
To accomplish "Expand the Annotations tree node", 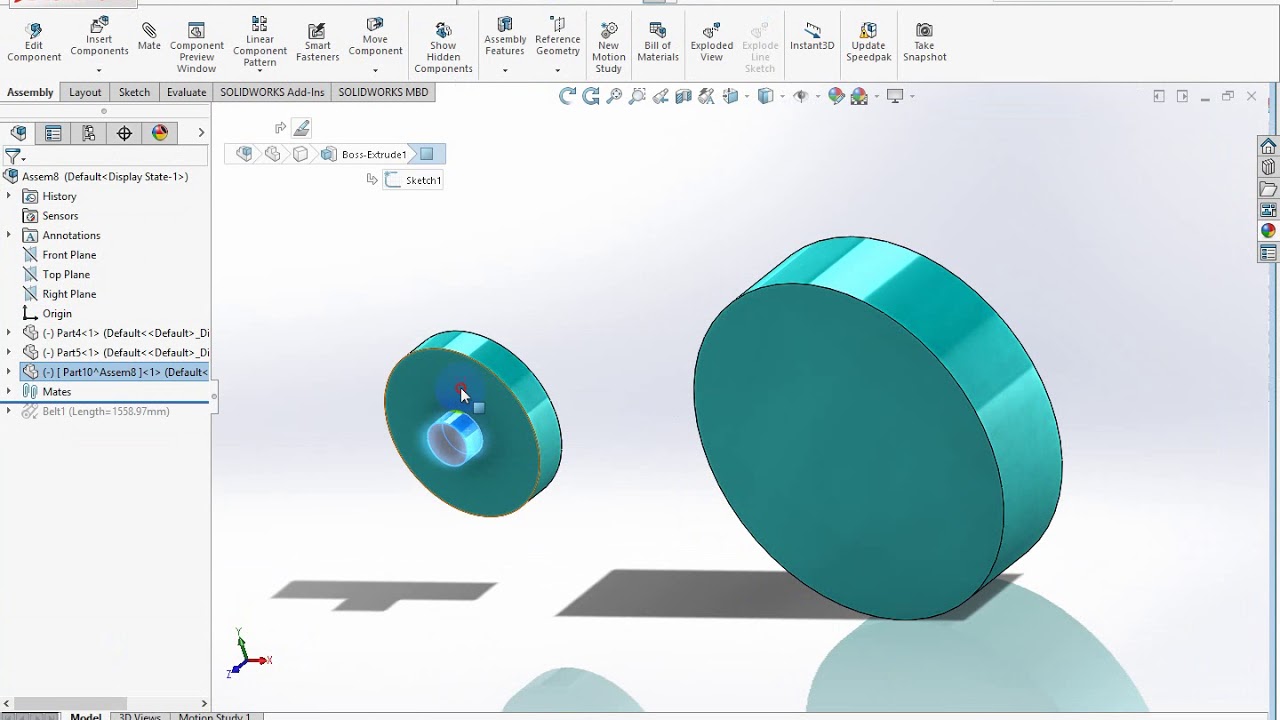I will (x=9, y=235).
